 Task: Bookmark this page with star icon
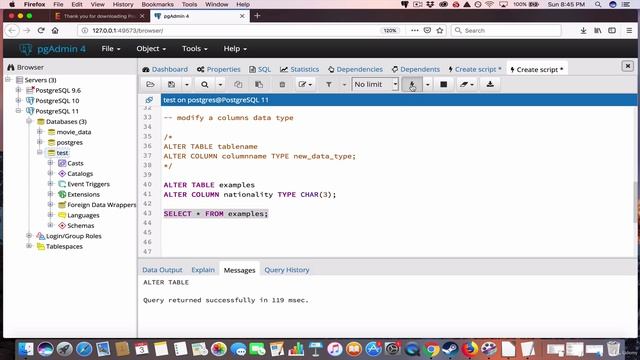(x=440, y=31)
